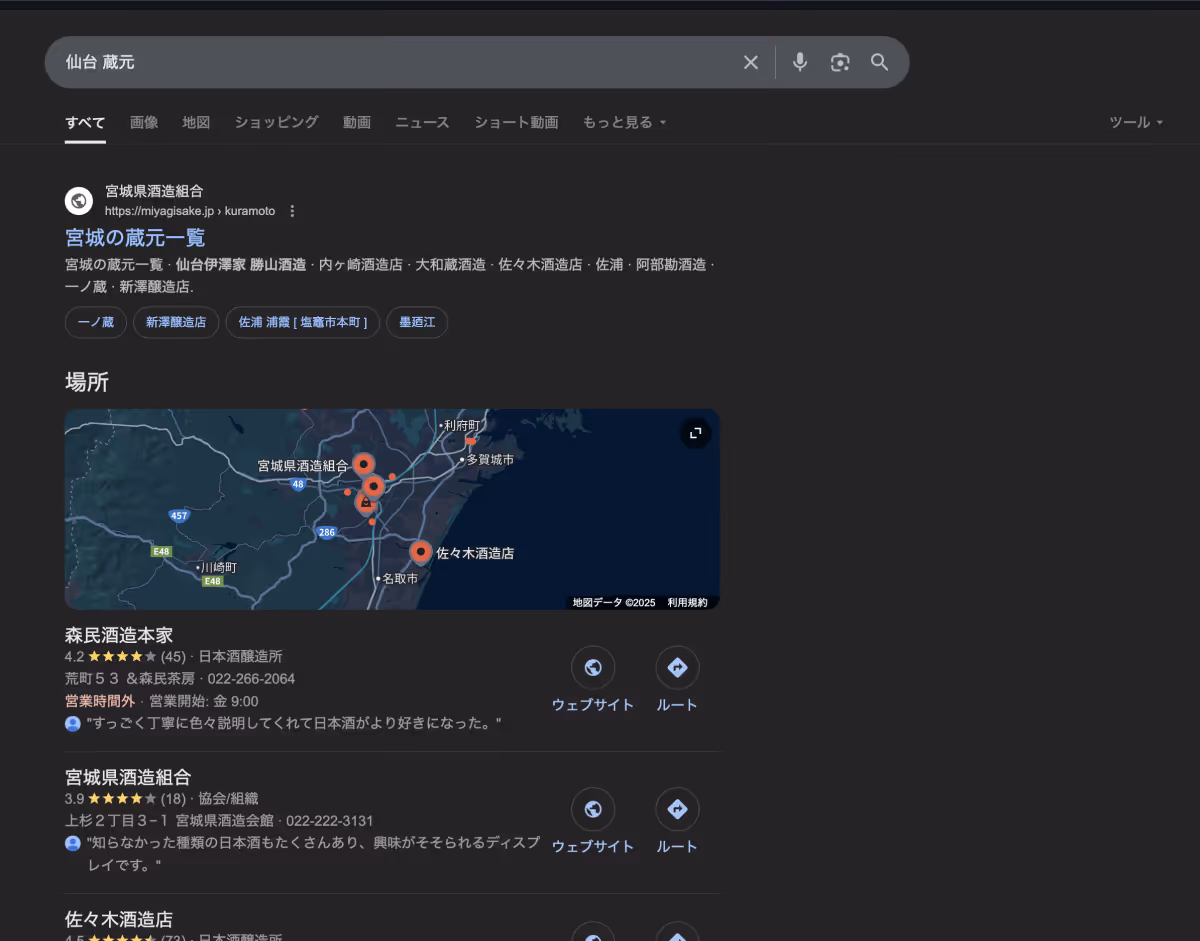The height and width of the screenshot is (941, 1200).
Task: Switch to the ニュース tab
Action: 422,122
